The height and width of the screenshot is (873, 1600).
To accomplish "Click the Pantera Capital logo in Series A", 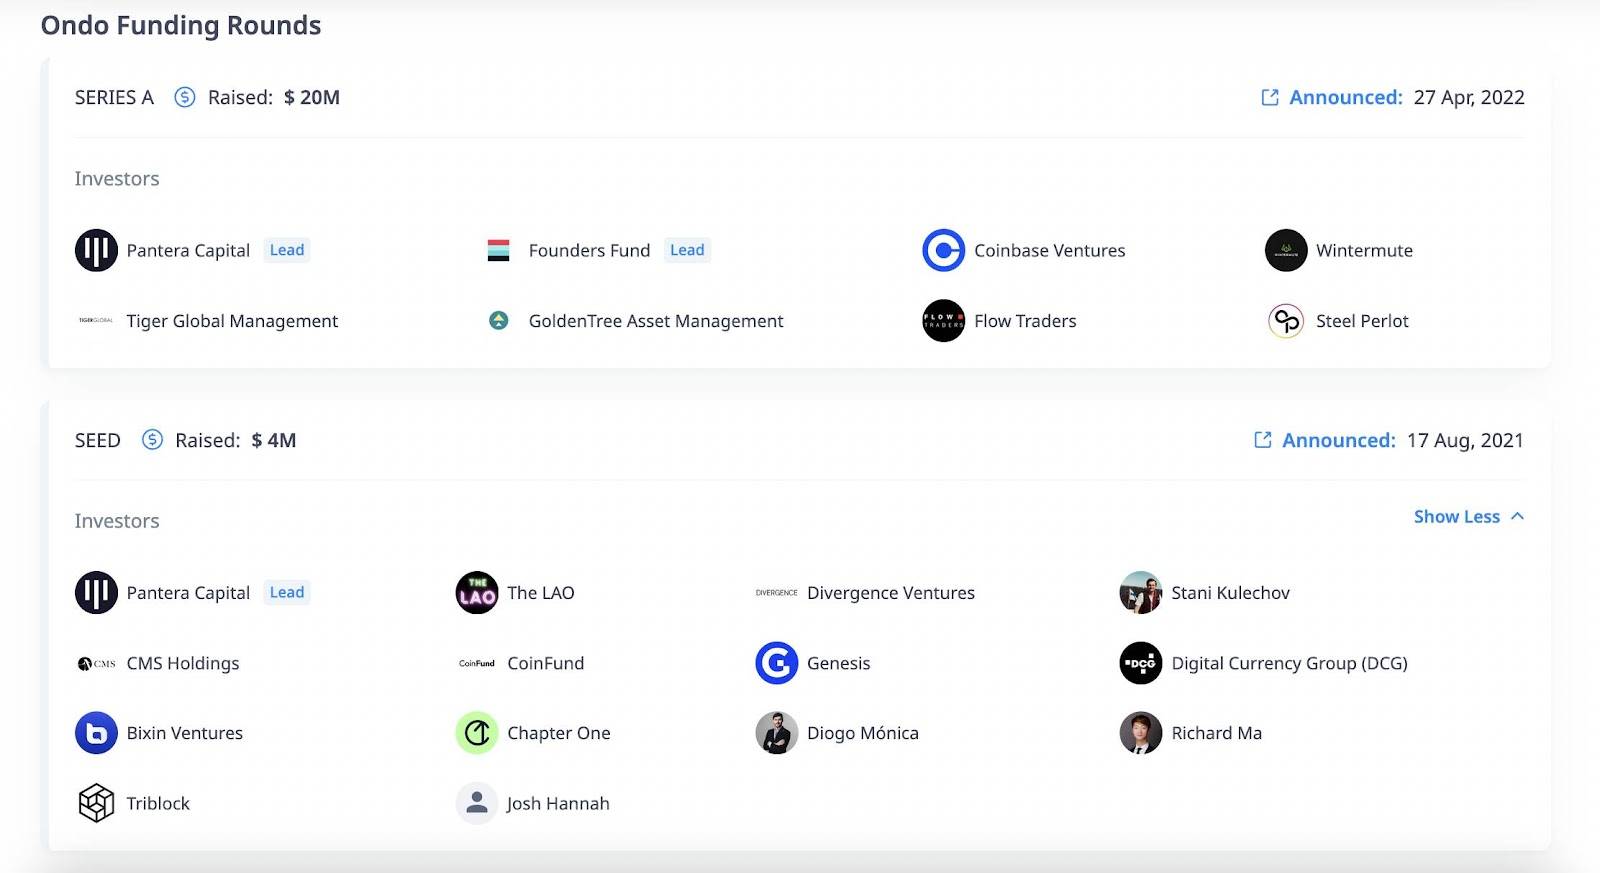I will [96, 250].
